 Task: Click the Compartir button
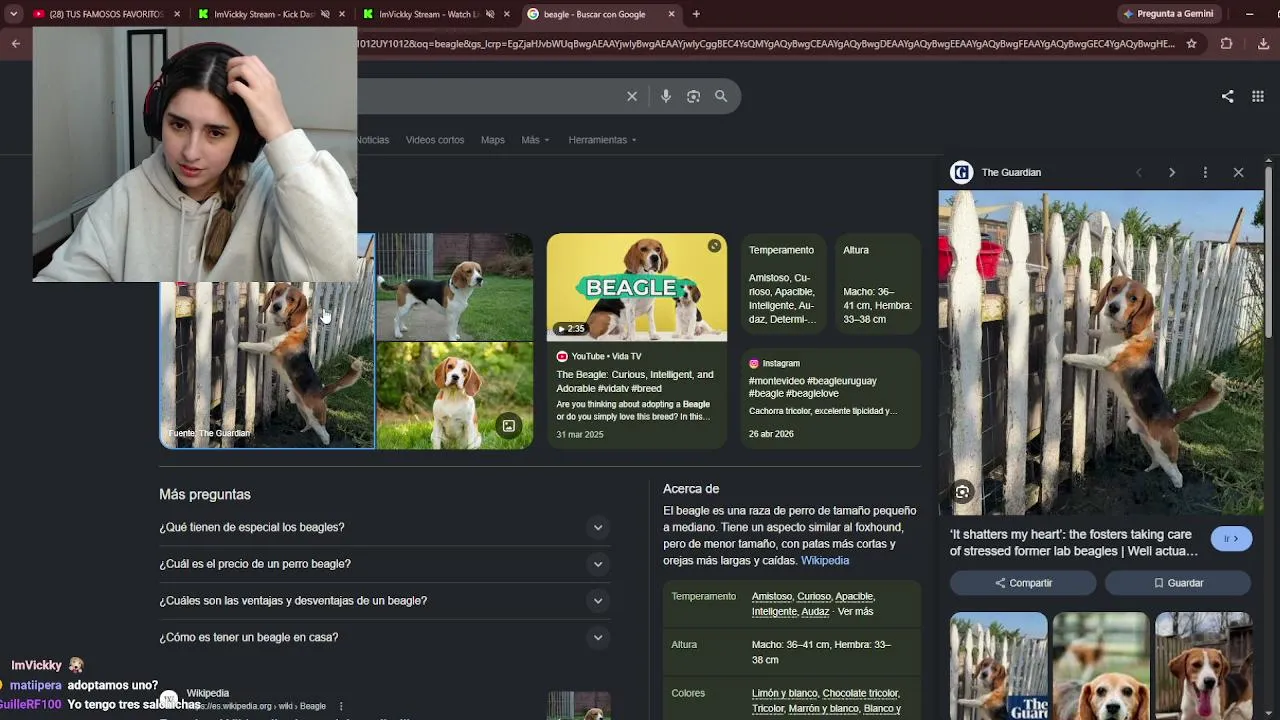pyautogui.click(x=1023, y=583)
